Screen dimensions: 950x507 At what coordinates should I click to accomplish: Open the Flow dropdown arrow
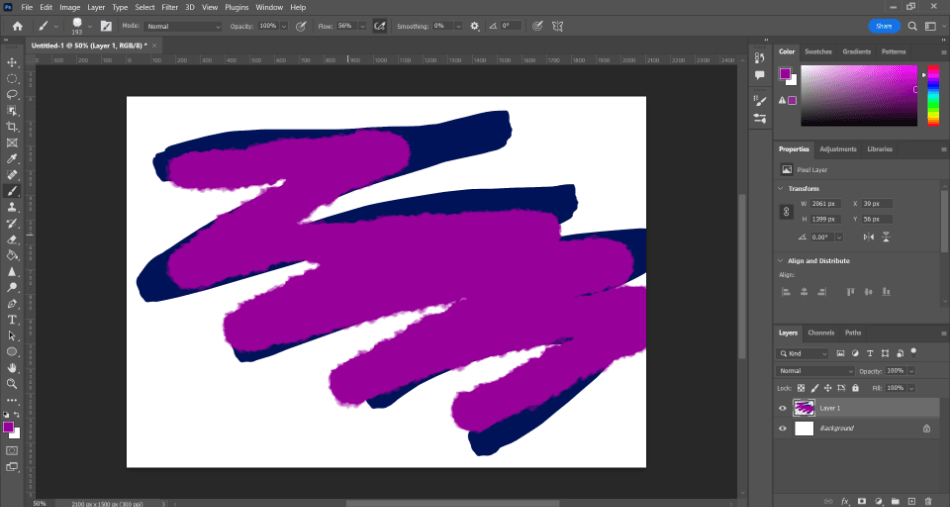pyautogui.click(x=362, y=26)
